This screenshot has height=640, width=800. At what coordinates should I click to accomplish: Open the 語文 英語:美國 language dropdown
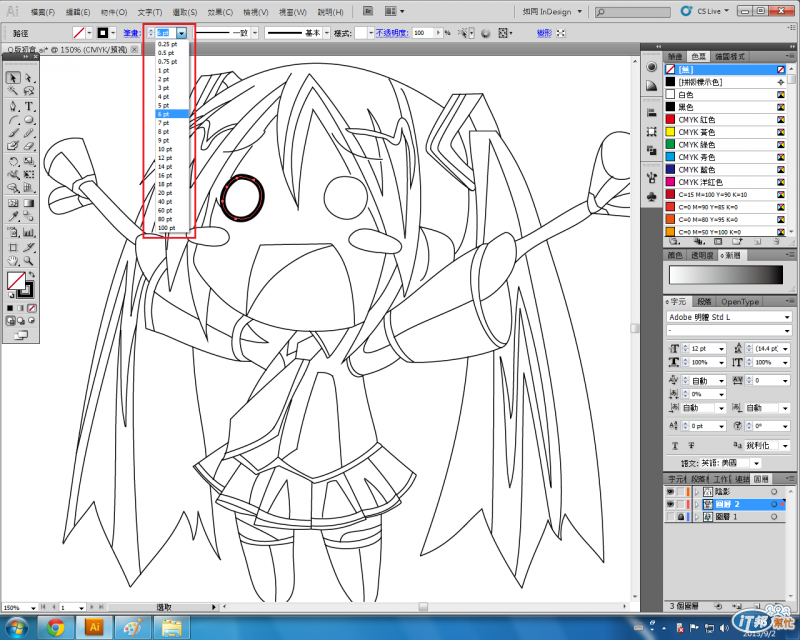(756, 463)
